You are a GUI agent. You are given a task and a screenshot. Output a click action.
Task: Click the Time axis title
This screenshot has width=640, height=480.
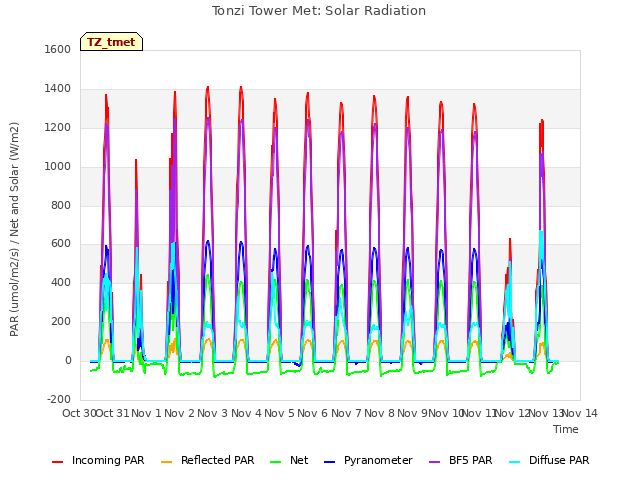[566, 429]
